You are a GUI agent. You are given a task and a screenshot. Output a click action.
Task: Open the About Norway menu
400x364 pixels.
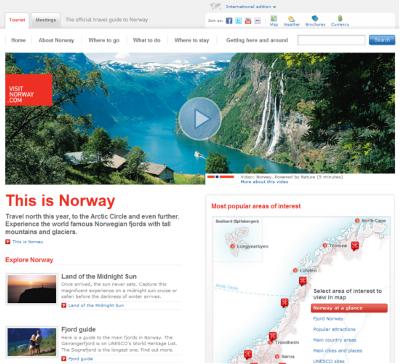tap(56, 40)
